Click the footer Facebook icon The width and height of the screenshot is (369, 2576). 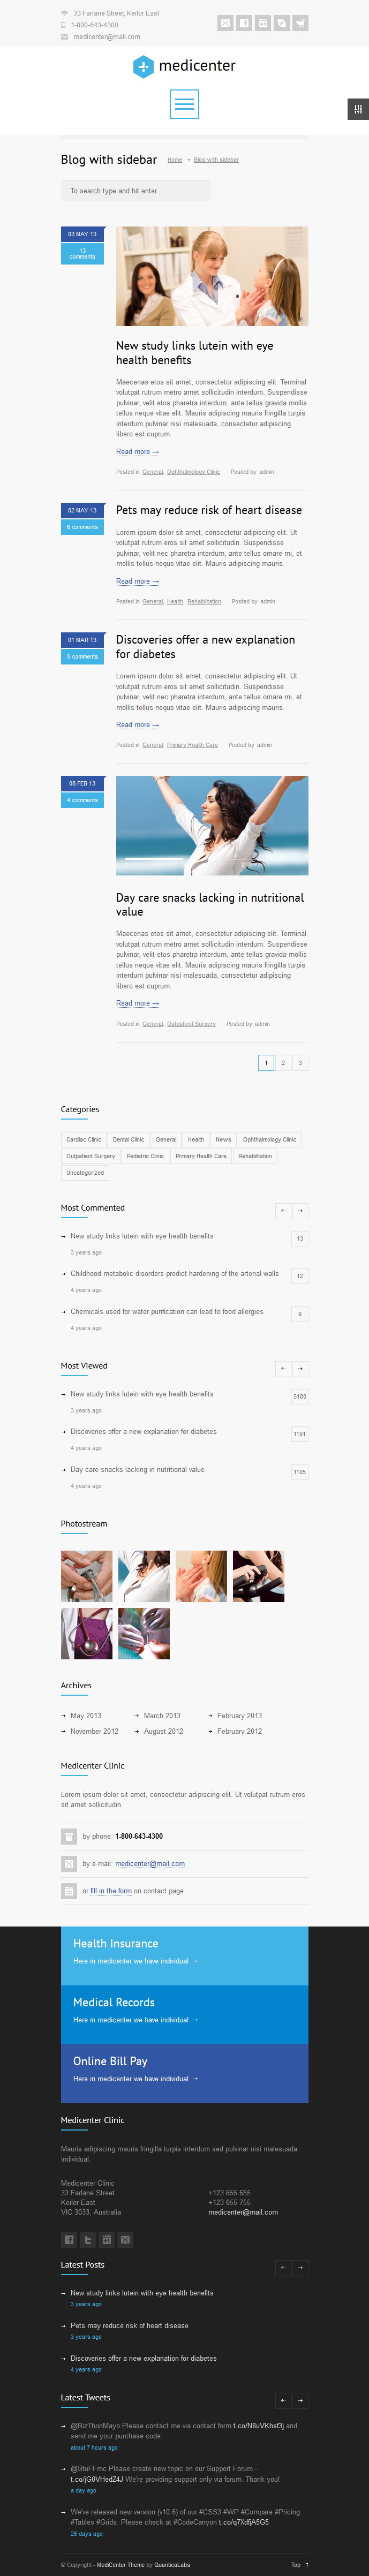point(69,2240)
